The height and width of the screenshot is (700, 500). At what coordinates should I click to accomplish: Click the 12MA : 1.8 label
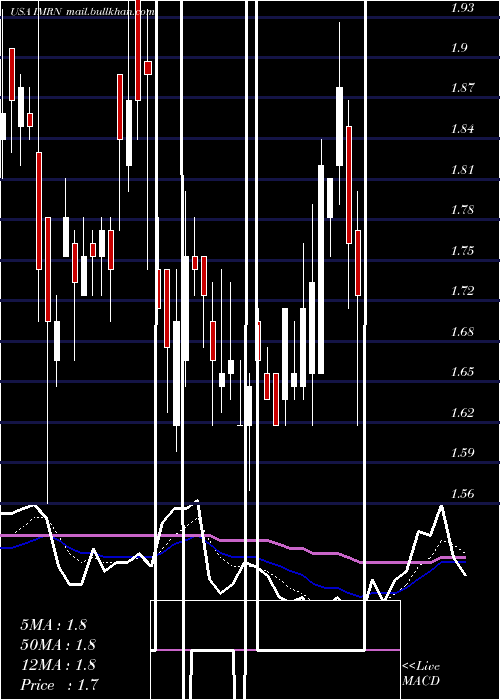tap(58, 665)
